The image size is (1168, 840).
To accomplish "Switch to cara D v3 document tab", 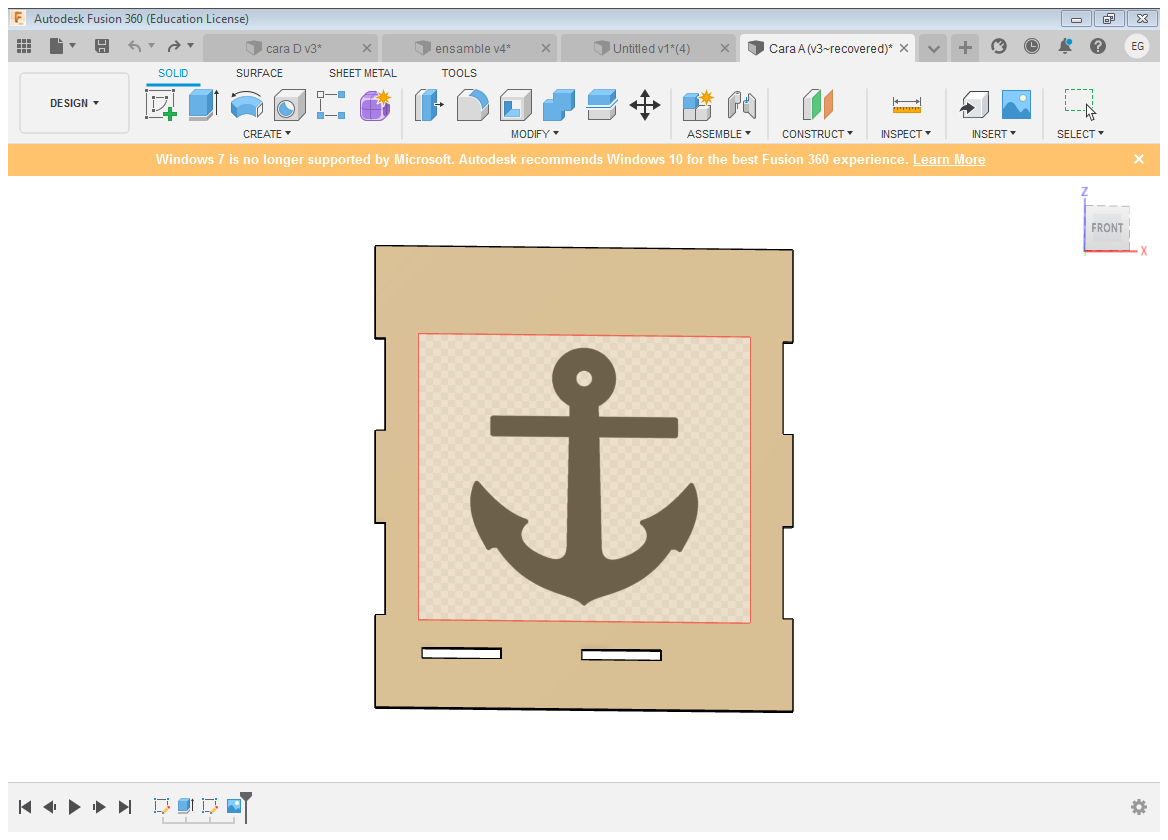I will [x=293, y=48].
